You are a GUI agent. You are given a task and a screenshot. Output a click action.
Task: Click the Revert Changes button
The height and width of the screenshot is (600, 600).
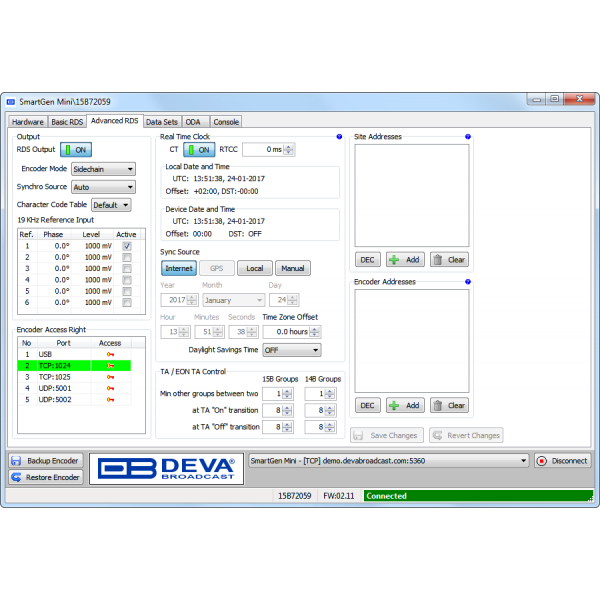[466, 435]
